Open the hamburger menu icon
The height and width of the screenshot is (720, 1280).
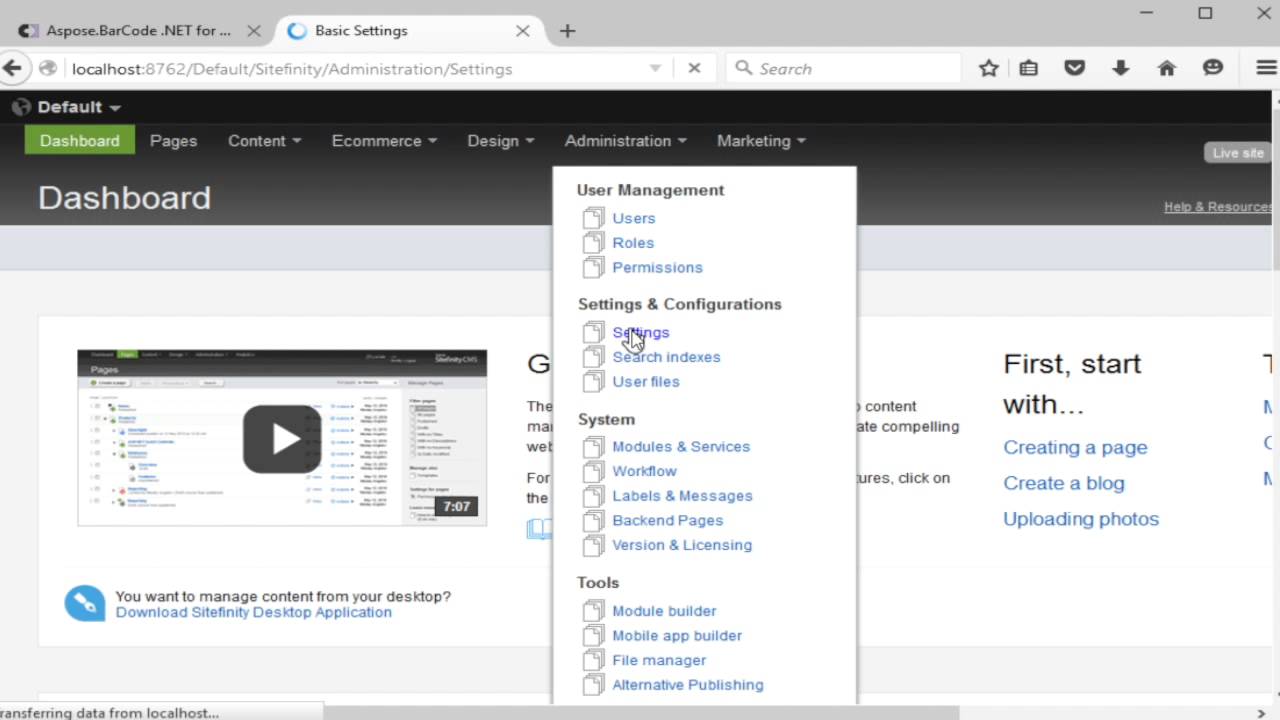(1266, 68)
